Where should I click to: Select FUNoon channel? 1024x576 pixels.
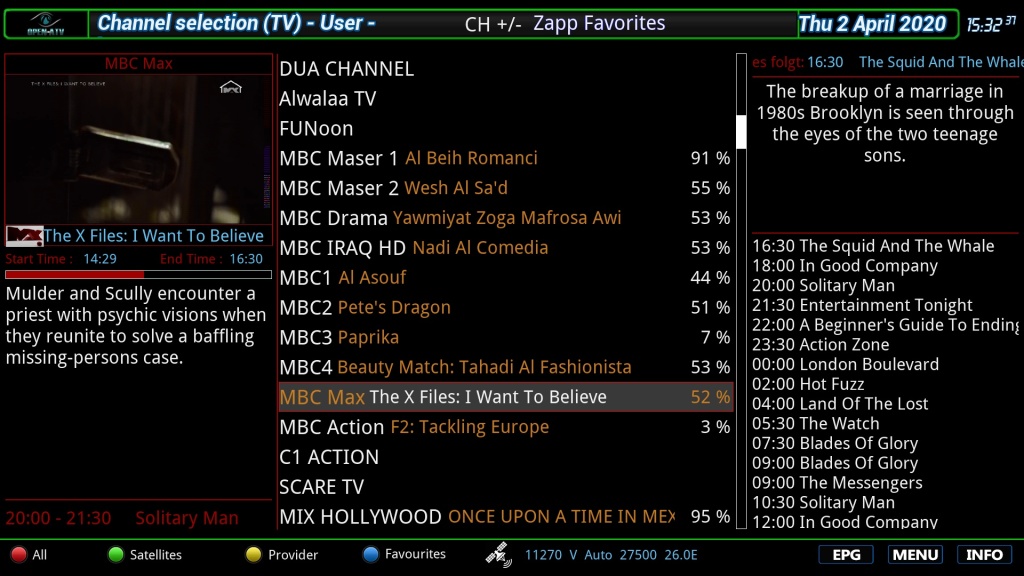pyautogui.click(x=505, y=129)
